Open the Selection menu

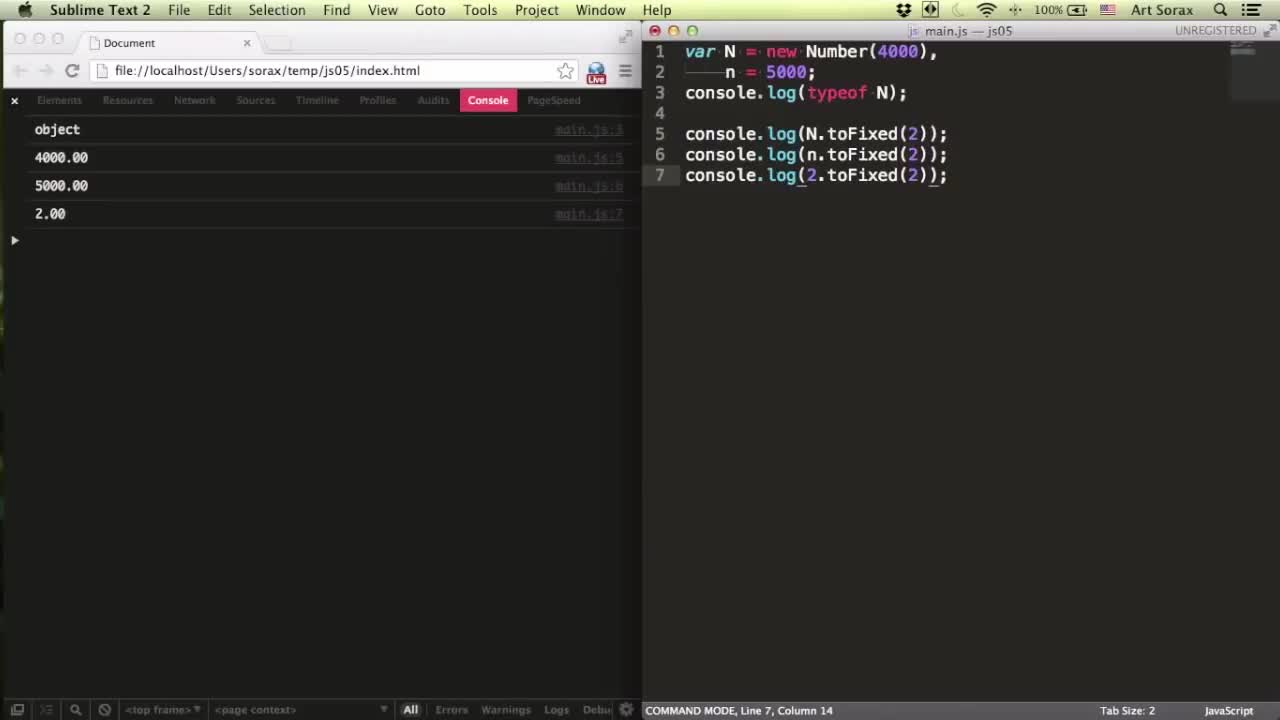point(277,10)
